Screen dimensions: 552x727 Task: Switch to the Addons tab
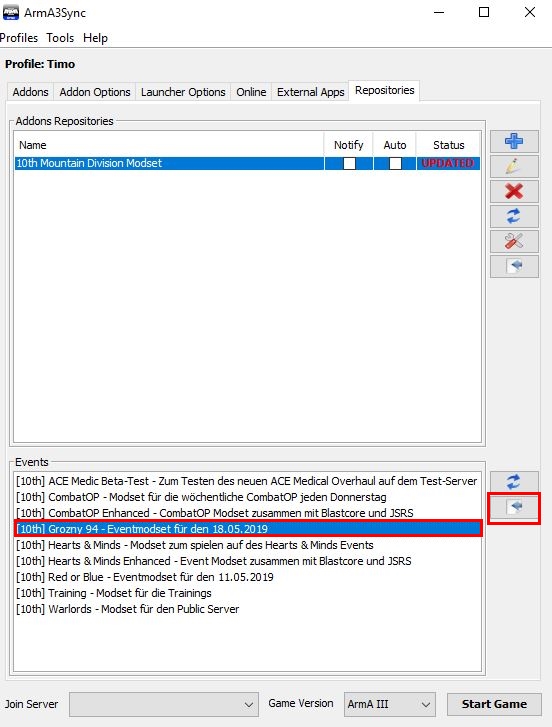point(31,92)
